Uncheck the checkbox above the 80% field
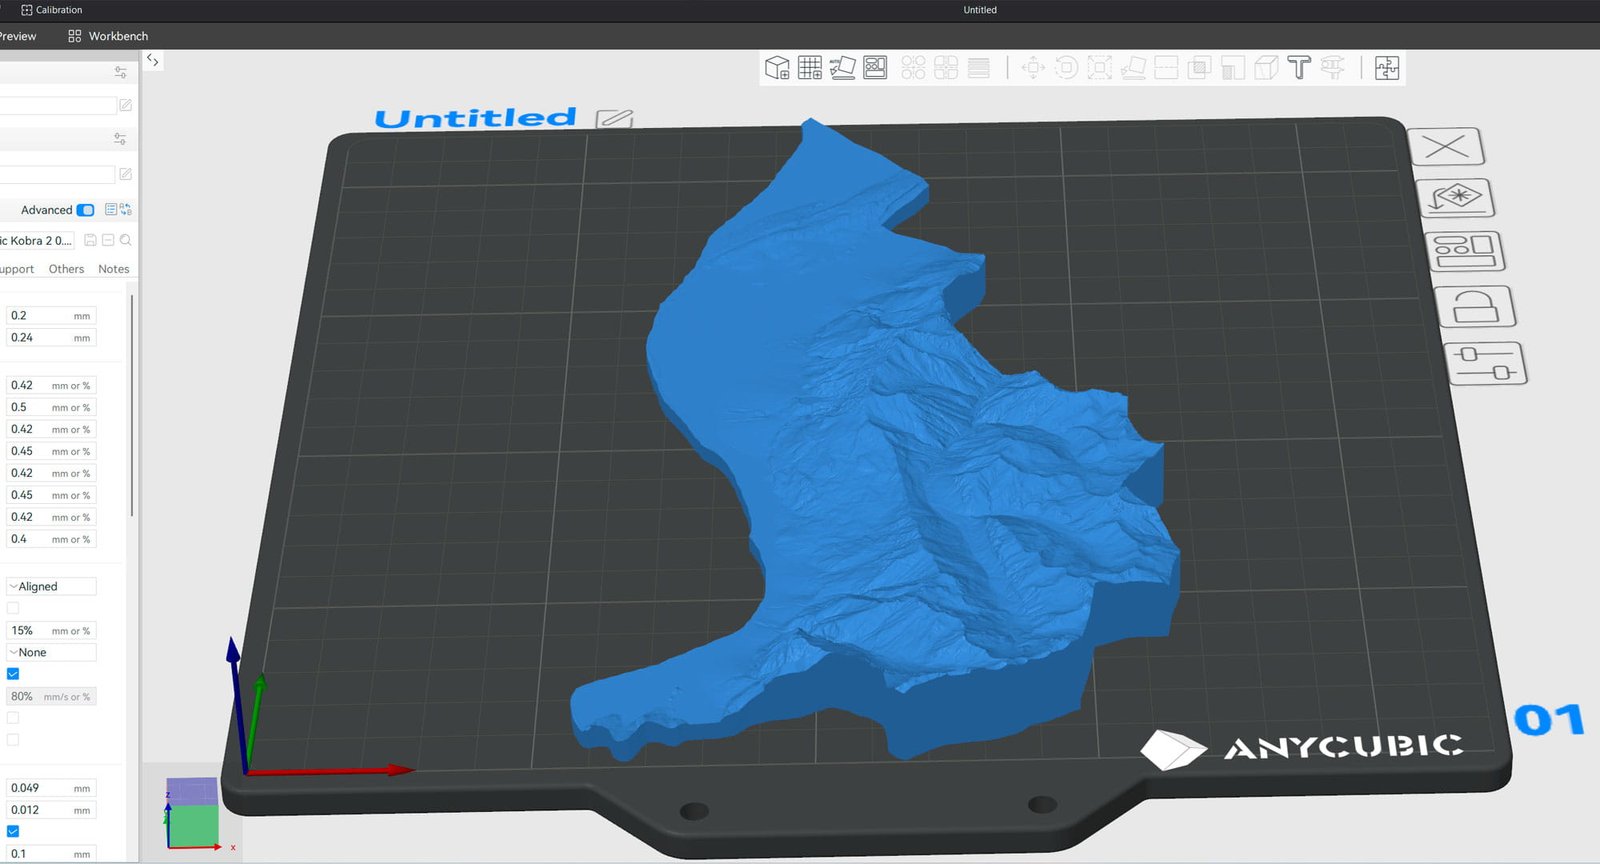 13,674
